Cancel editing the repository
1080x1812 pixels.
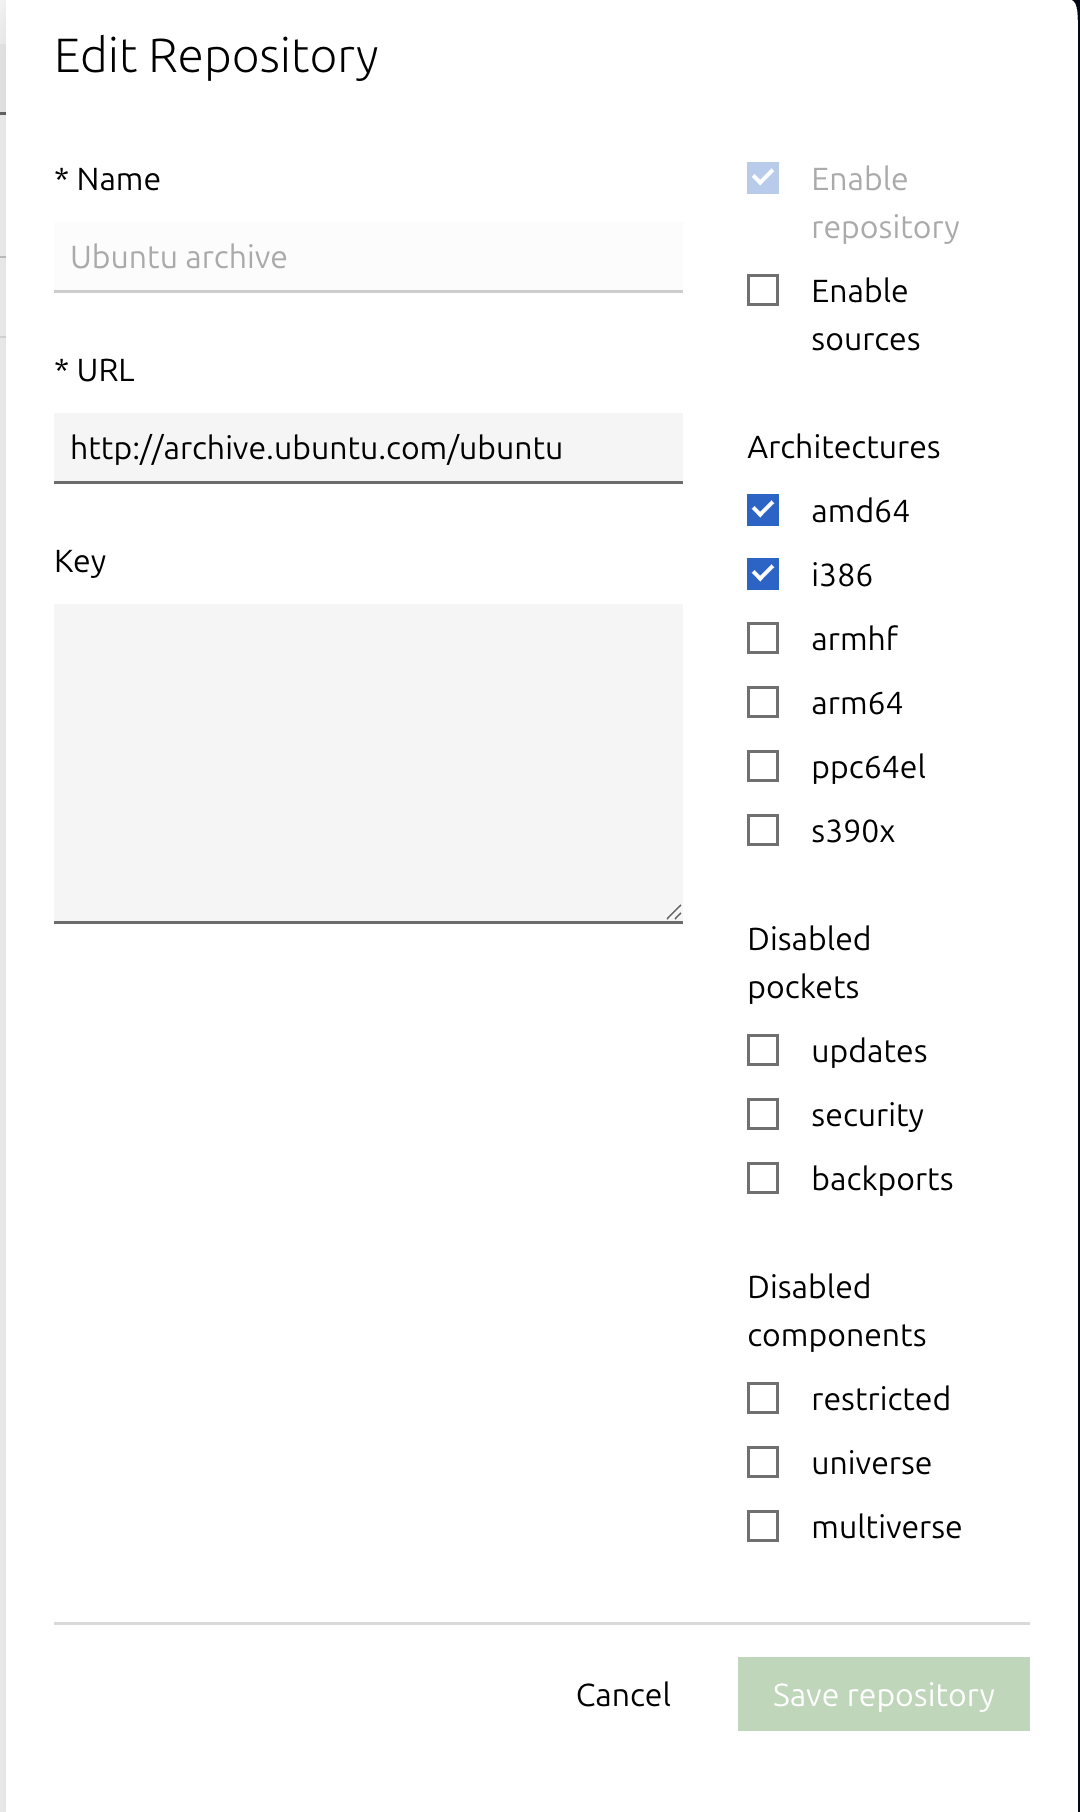click(x=623, y=1695)
